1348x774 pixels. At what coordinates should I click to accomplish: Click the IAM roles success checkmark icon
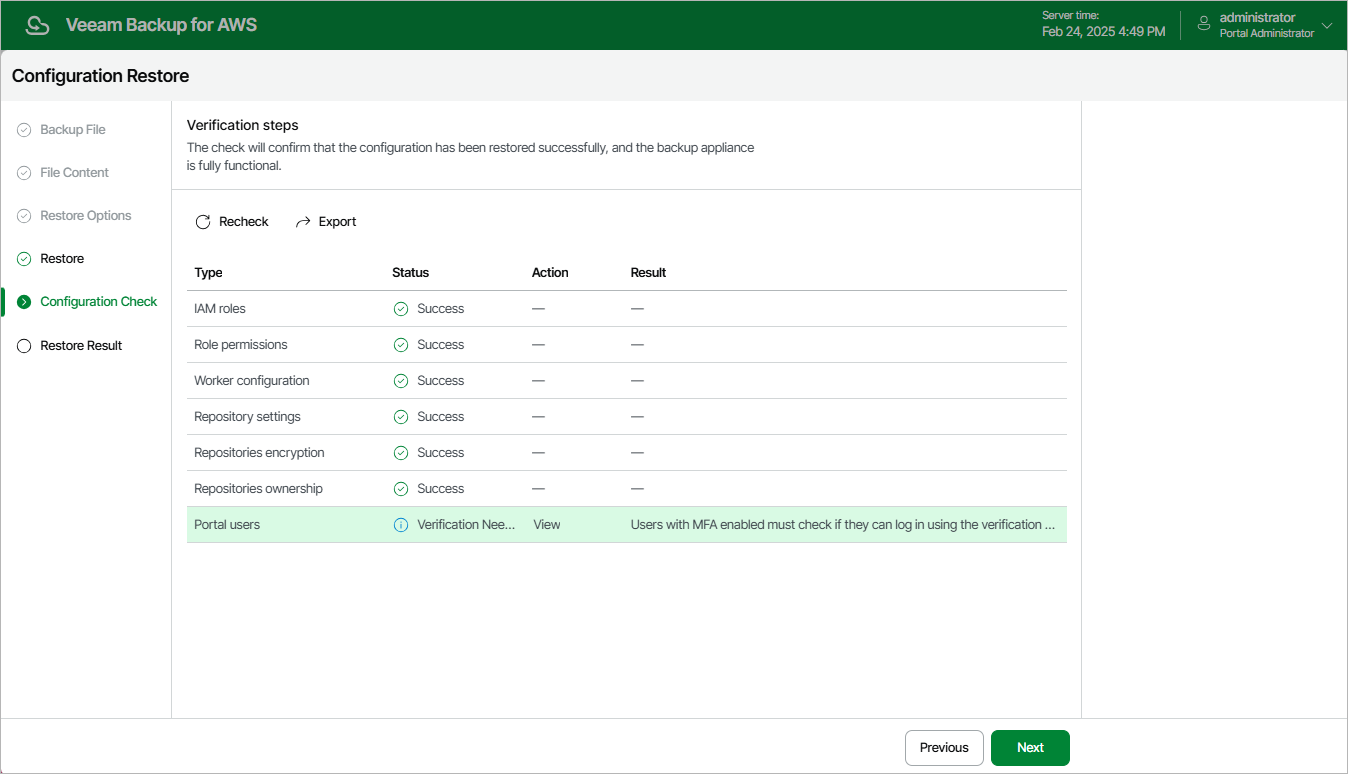[x=401, y=309]
